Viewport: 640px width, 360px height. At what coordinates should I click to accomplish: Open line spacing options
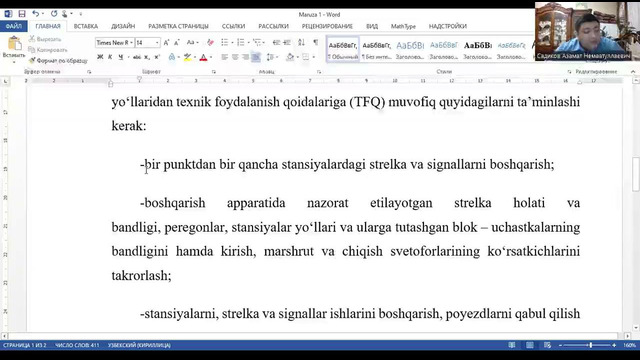click(271, 57)
